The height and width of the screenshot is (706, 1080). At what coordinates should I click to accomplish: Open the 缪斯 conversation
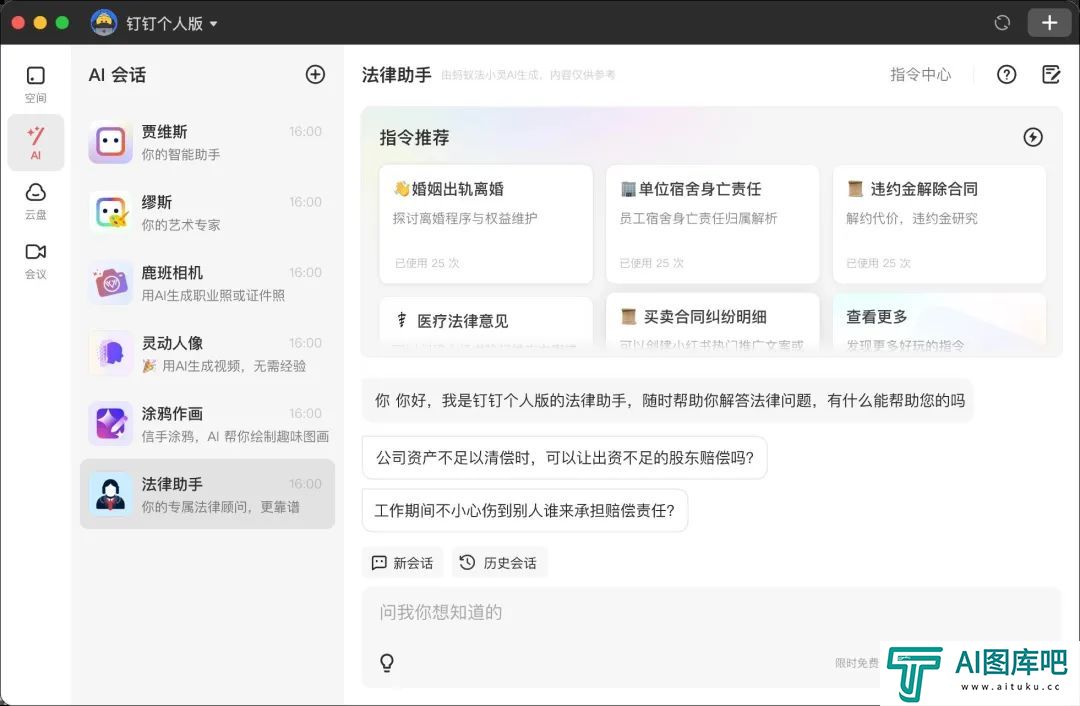click(x=207, y=213)
